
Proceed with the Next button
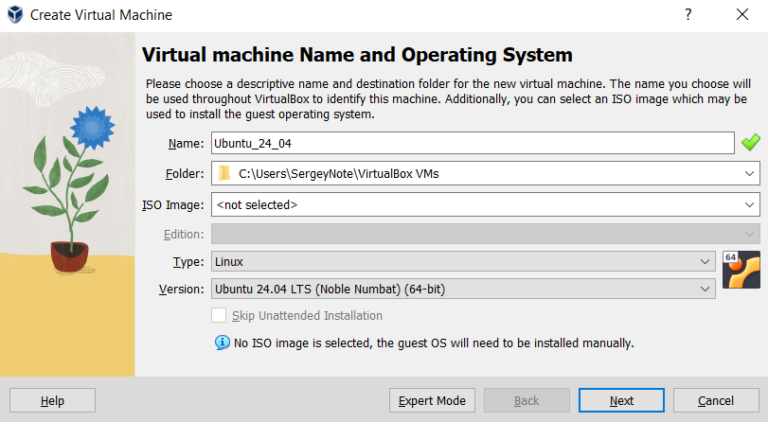(621, 400)
